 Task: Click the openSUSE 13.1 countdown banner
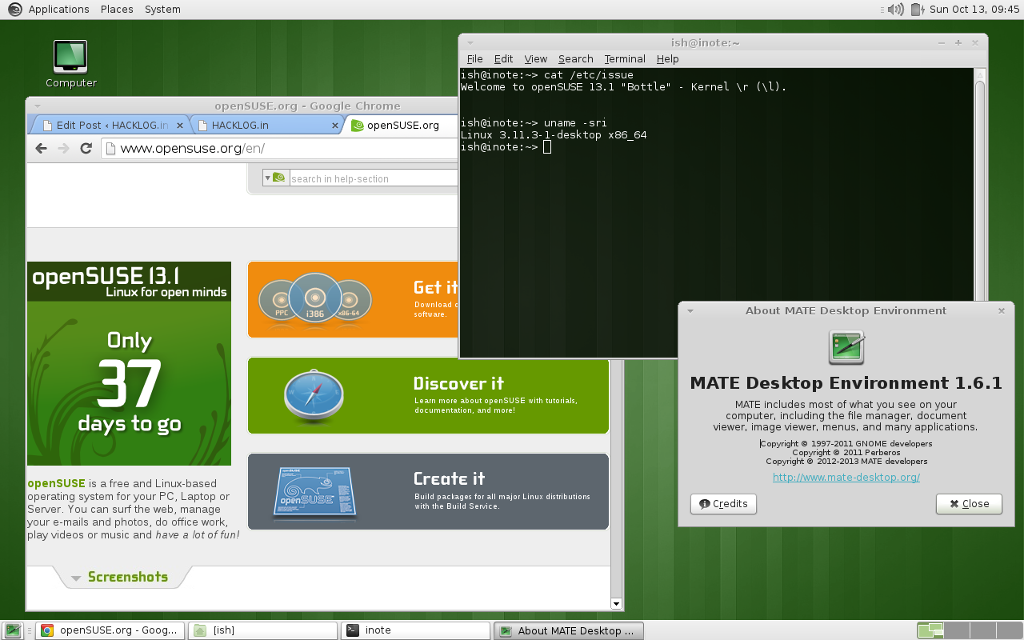(x=129, y=363)
